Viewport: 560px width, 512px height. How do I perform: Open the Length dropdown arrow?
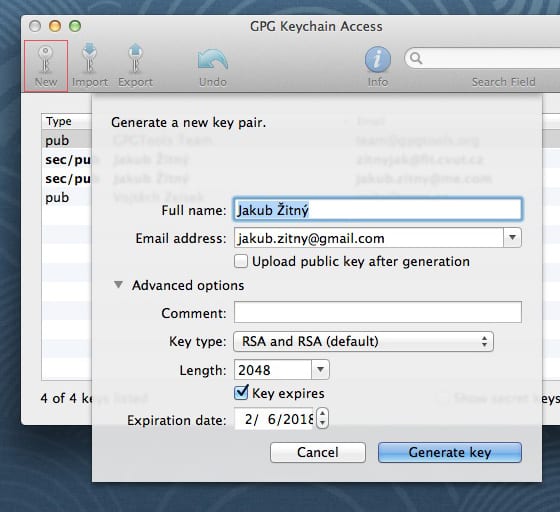(x=320, y=370)
